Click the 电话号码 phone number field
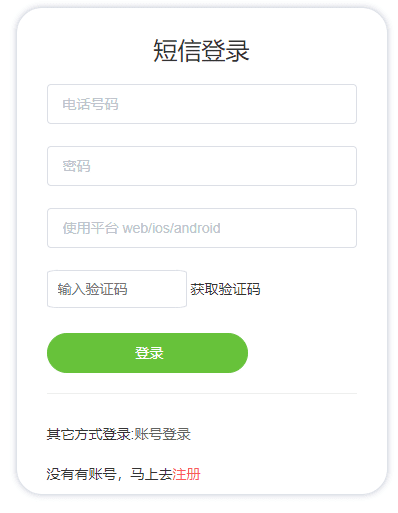 pyautogui.click(x=202, y=104)
